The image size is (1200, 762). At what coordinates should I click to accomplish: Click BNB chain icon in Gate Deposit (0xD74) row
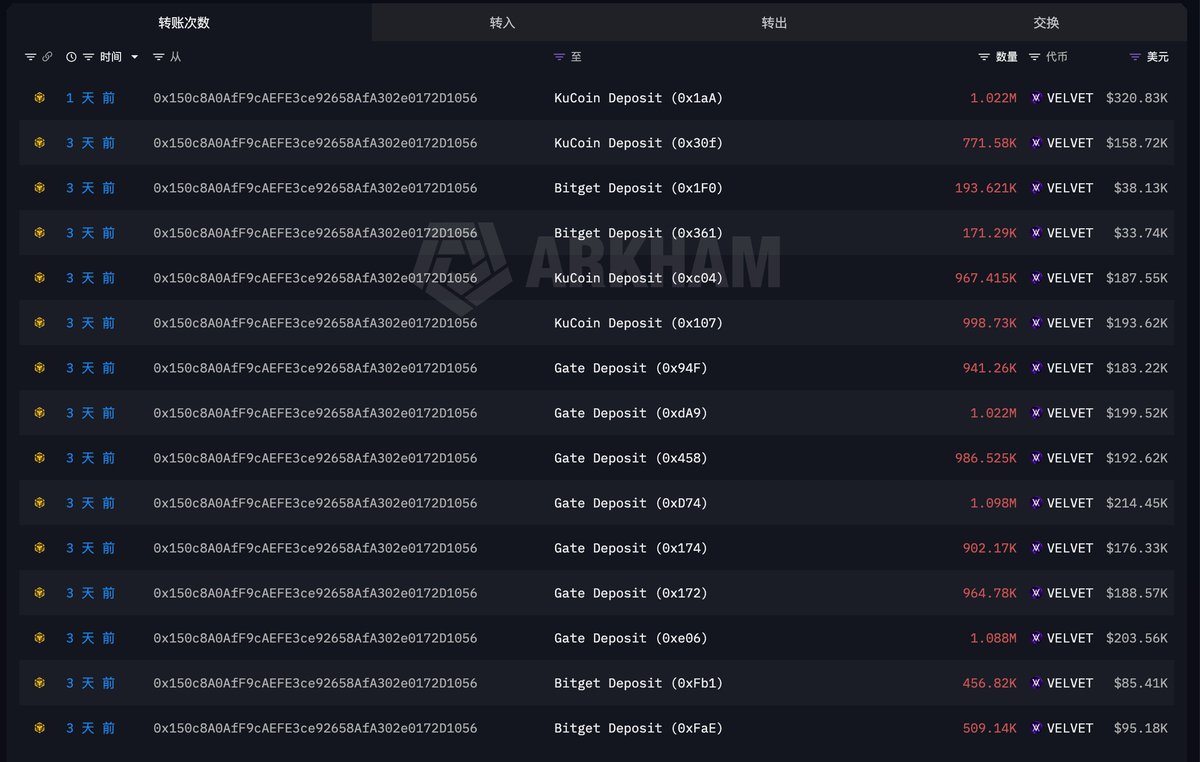[40, 503]
